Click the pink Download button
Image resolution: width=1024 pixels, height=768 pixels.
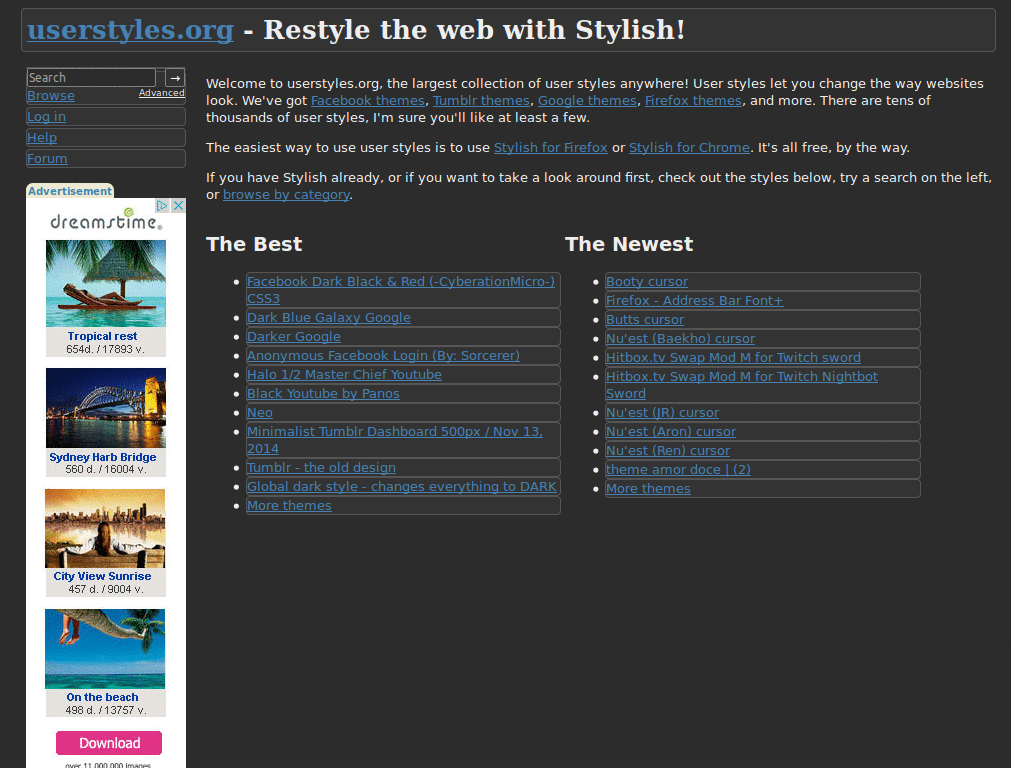pos(108,743)
